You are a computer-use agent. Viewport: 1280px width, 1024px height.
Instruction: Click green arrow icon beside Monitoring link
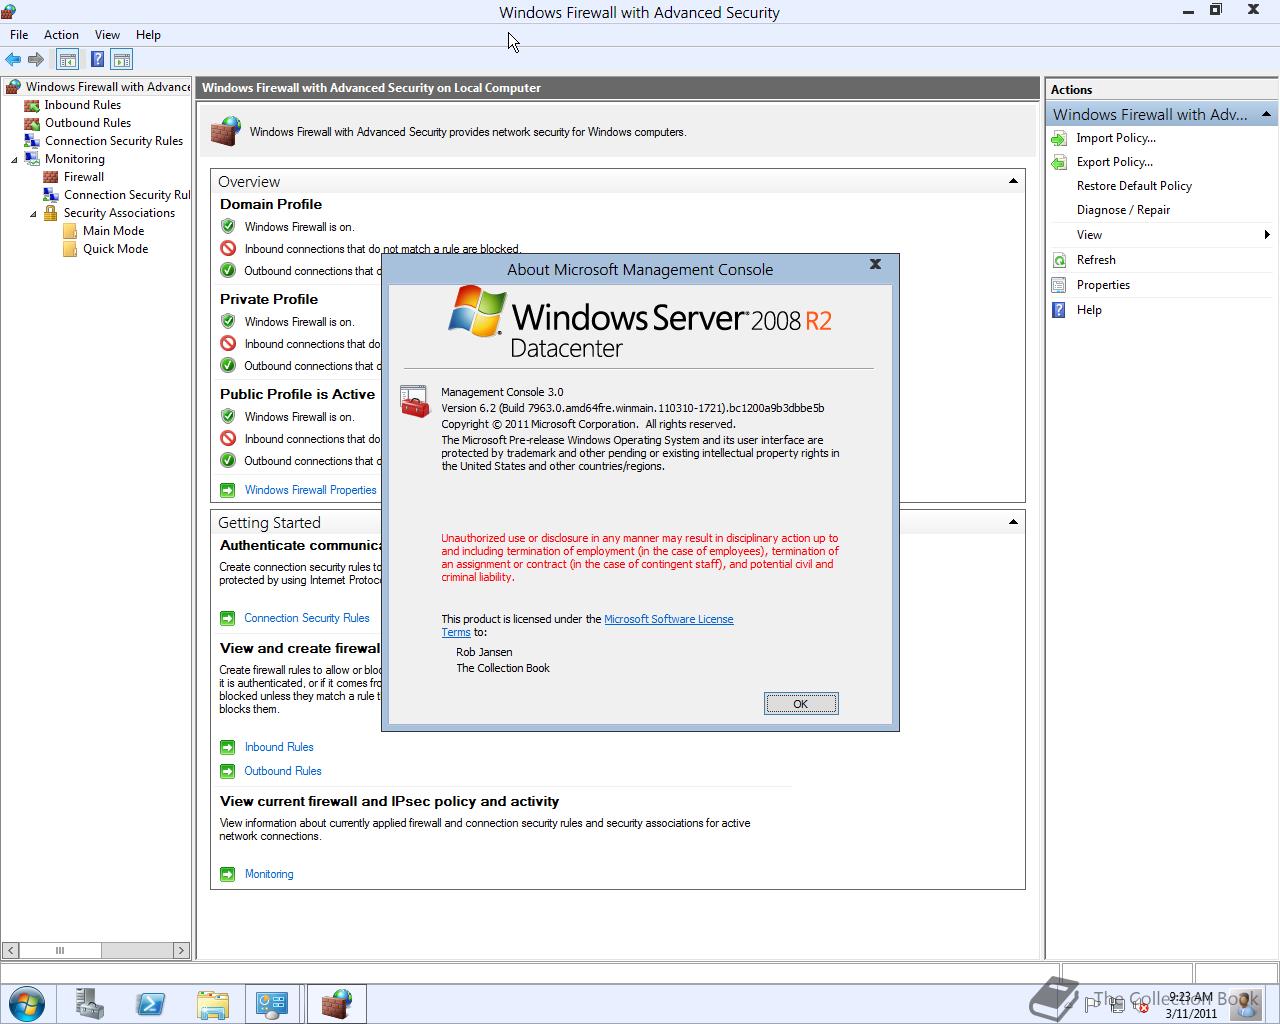pos(227,874)
